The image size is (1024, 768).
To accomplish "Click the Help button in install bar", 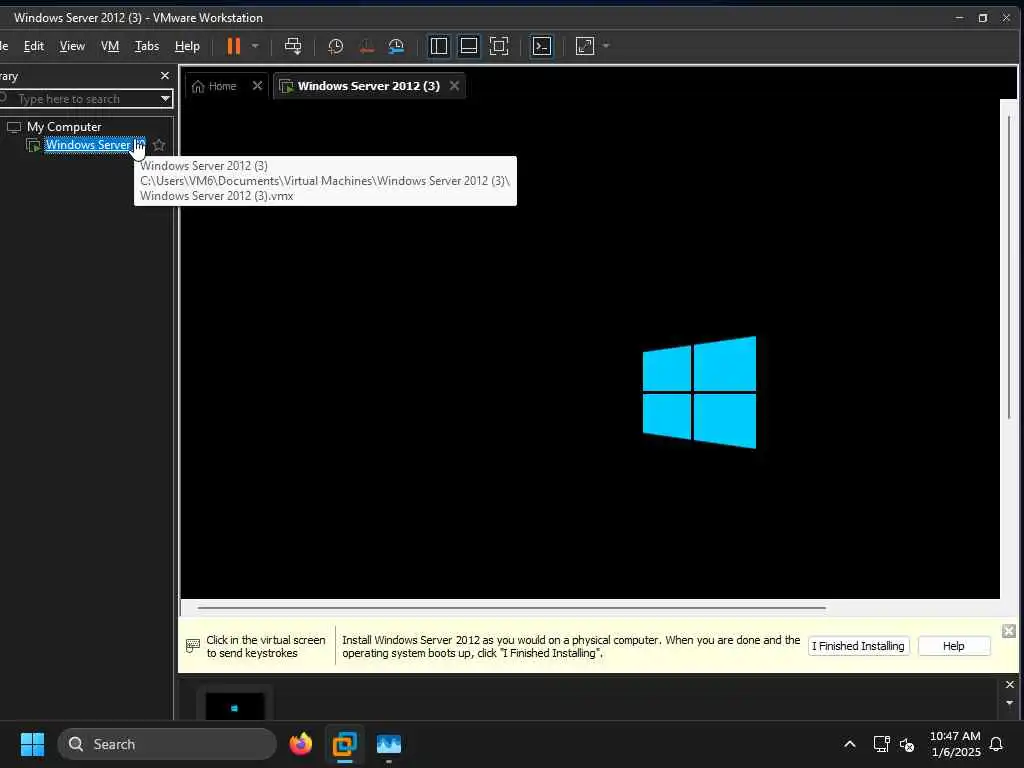I will pos(953,646).
